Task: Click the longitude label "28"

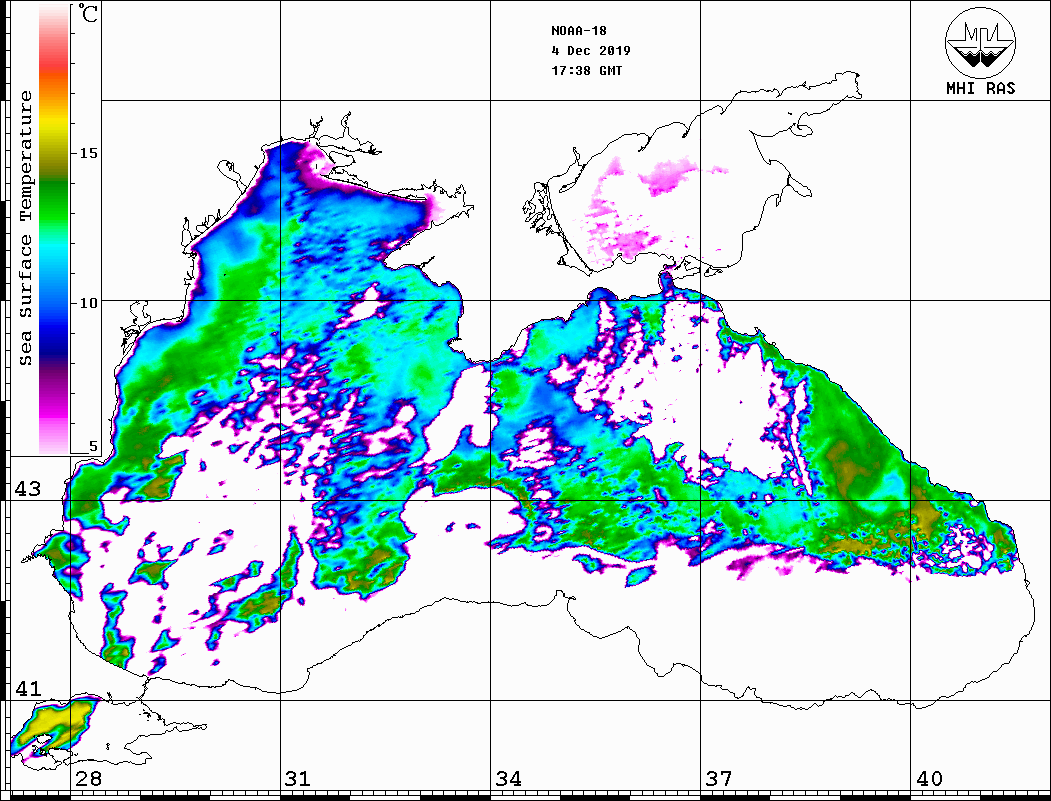Action: pyautogui.click(x=89, y=778)
